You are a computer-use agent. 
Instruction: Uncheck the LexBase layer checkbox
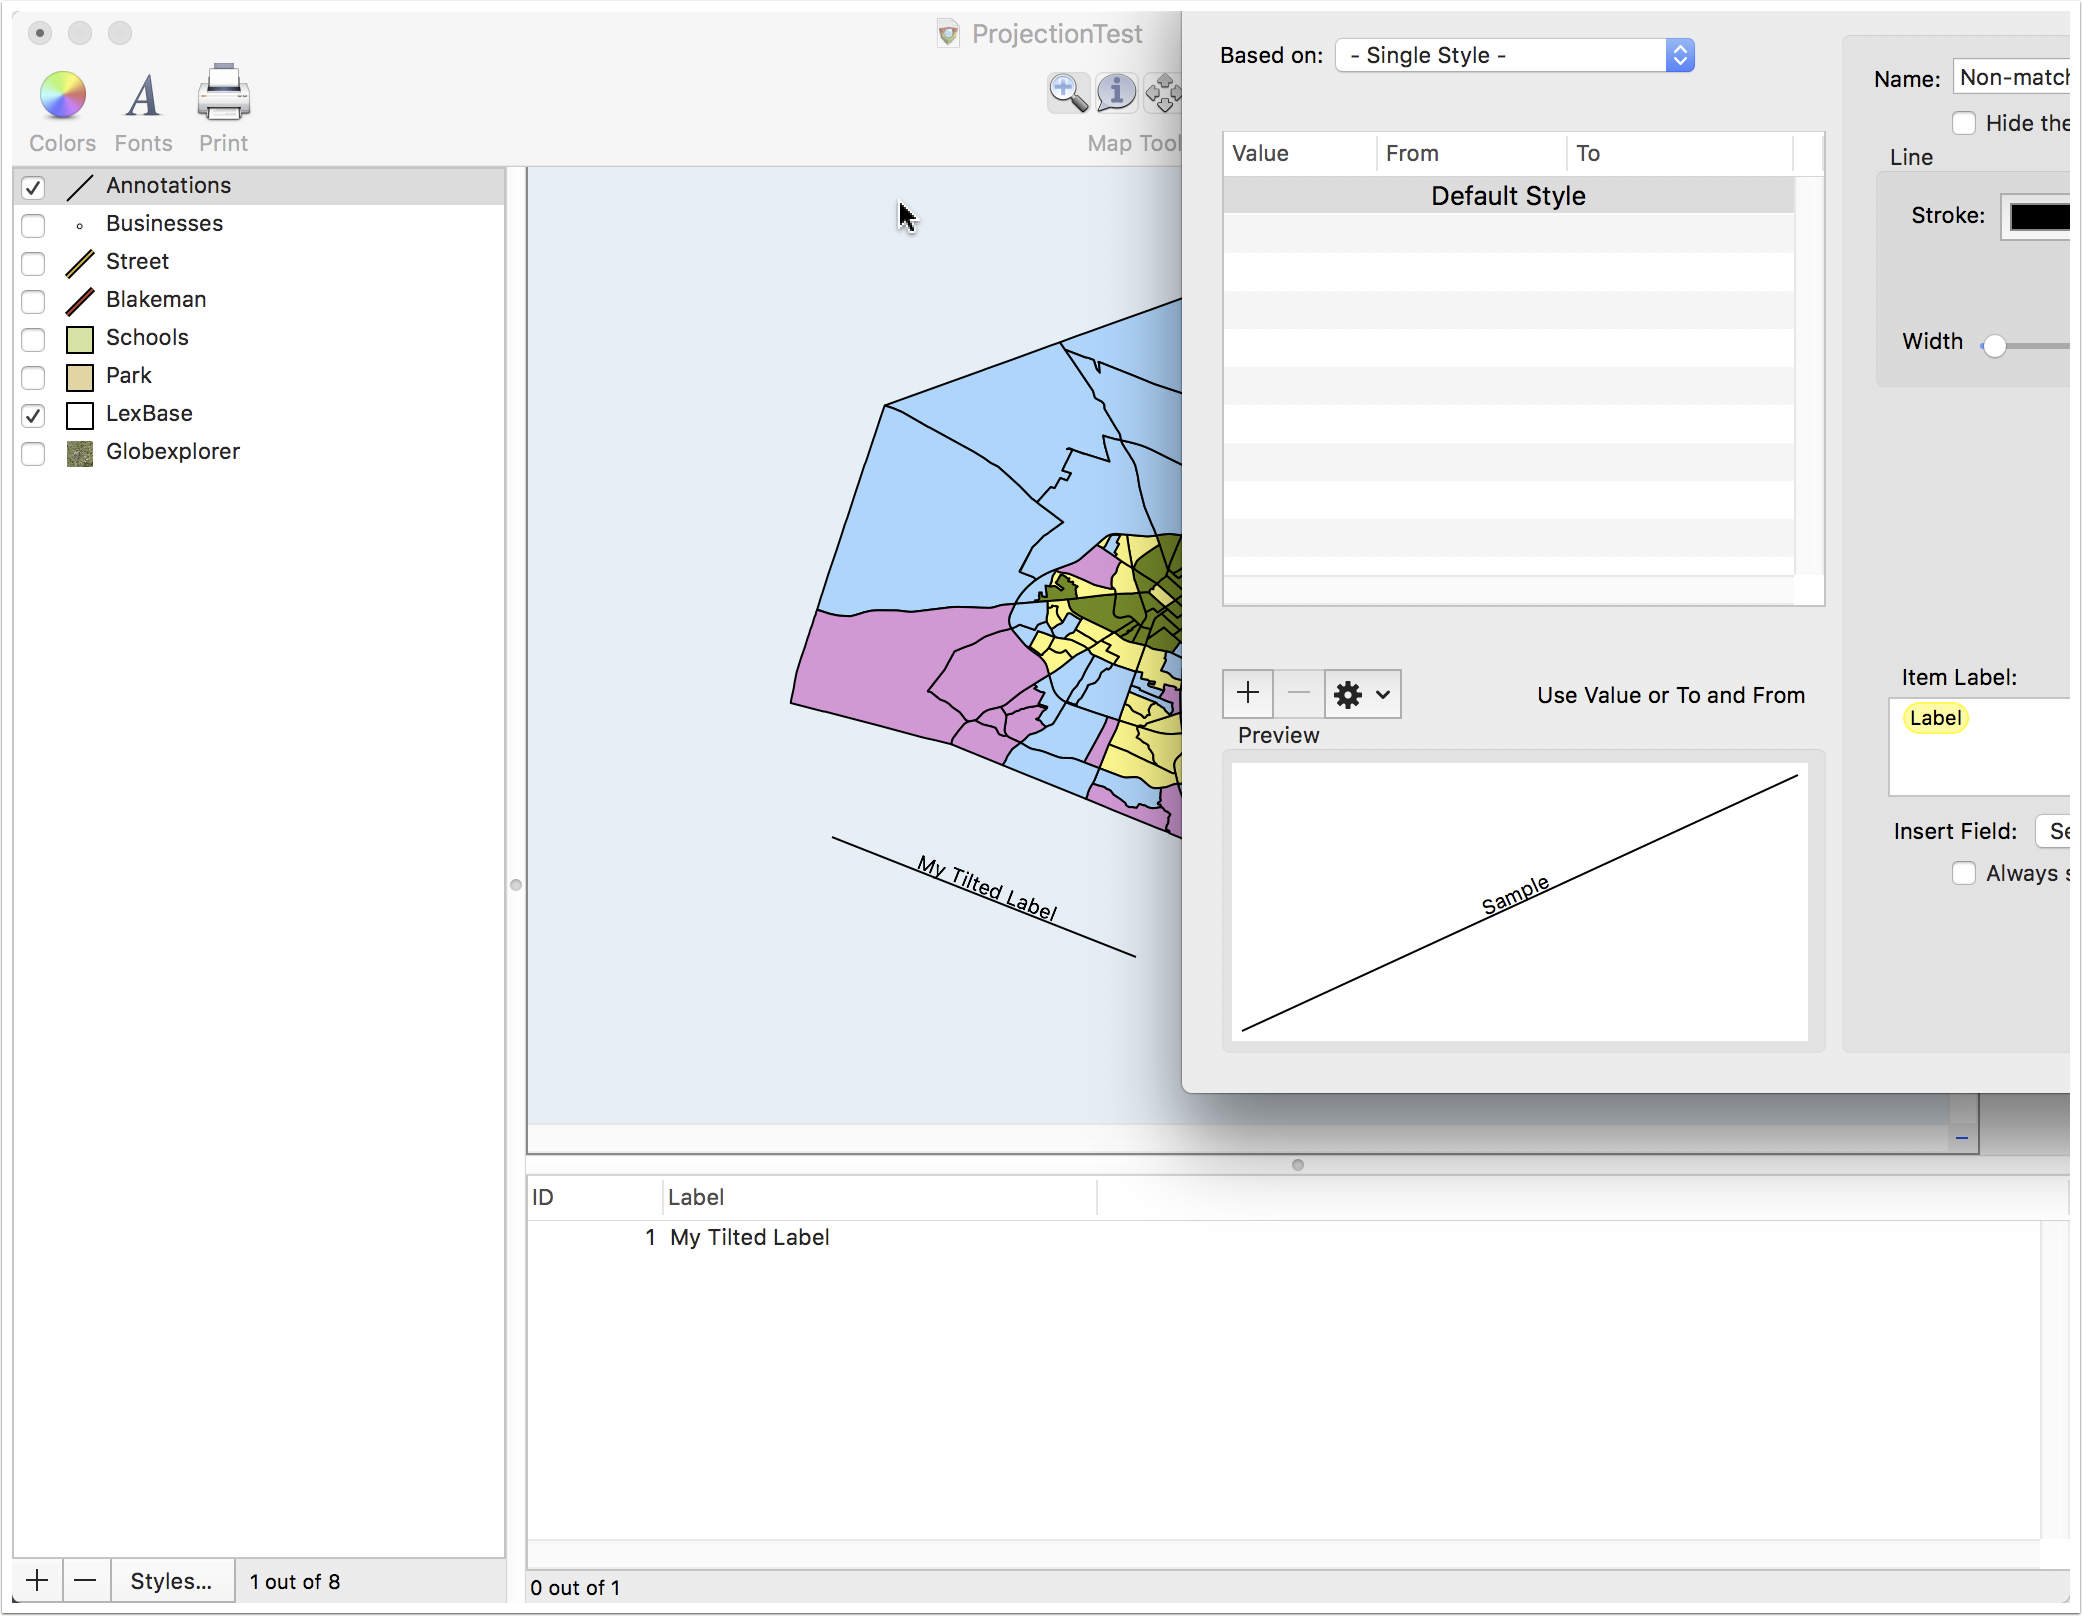(33, 415)
